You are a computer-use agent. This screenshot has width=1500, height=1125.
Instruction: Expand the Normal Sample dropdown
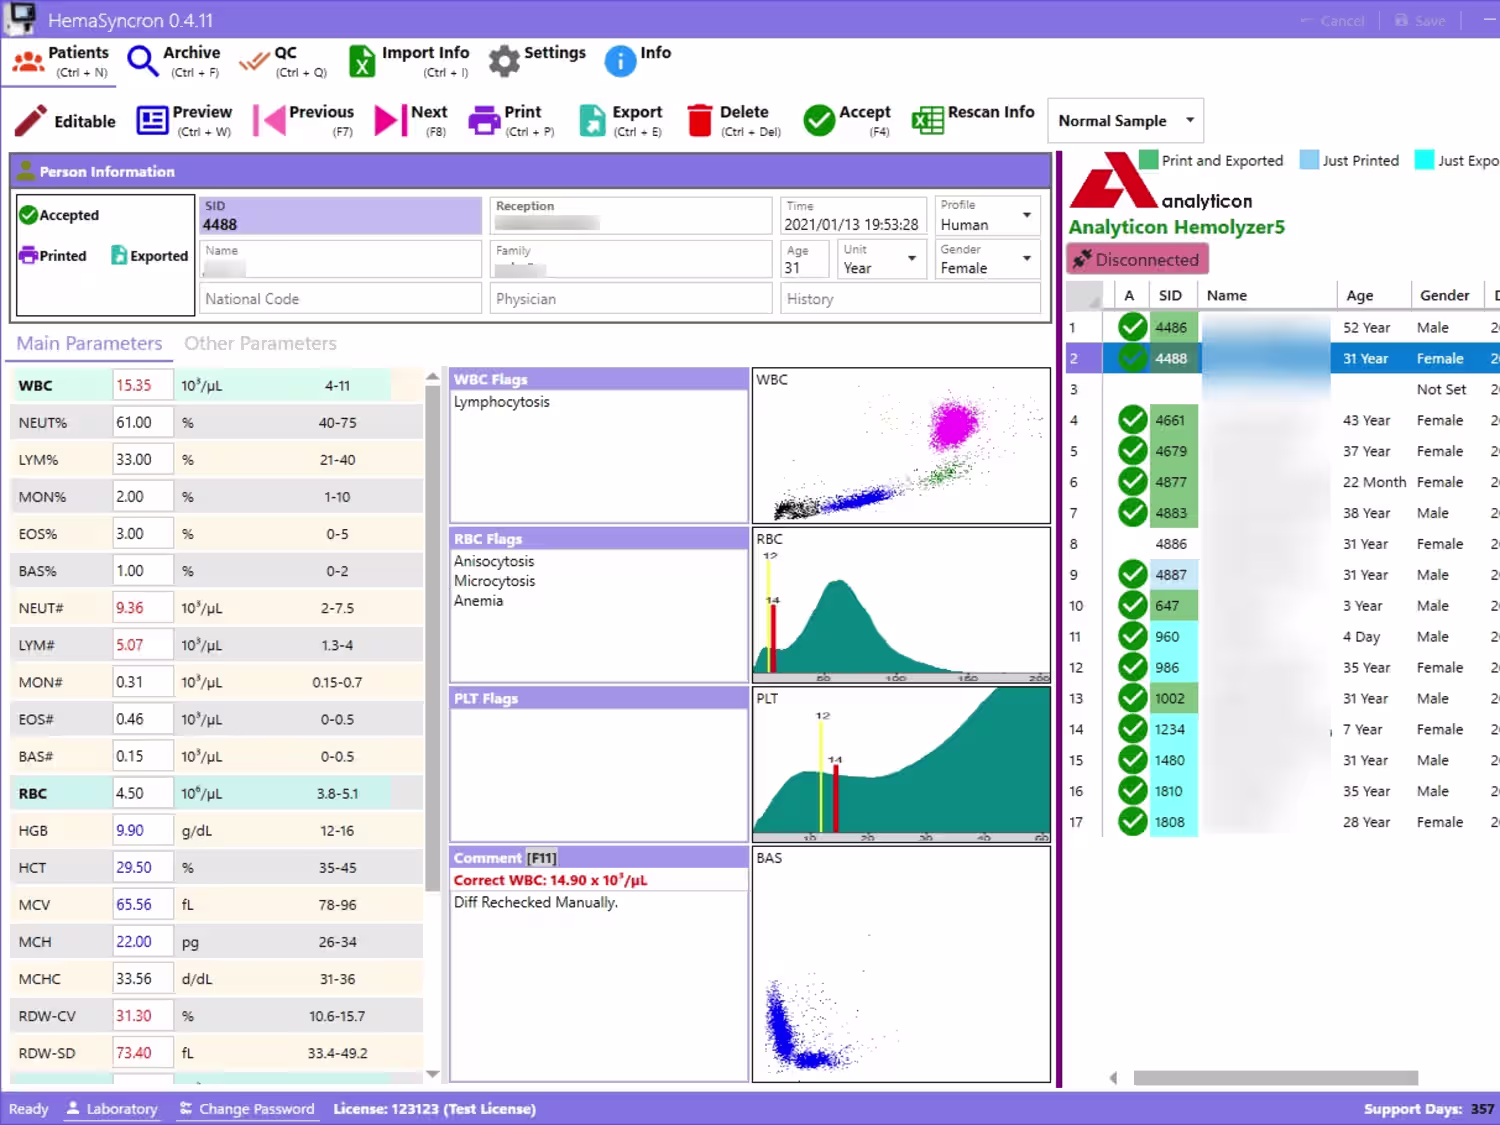pos(1125,121)
